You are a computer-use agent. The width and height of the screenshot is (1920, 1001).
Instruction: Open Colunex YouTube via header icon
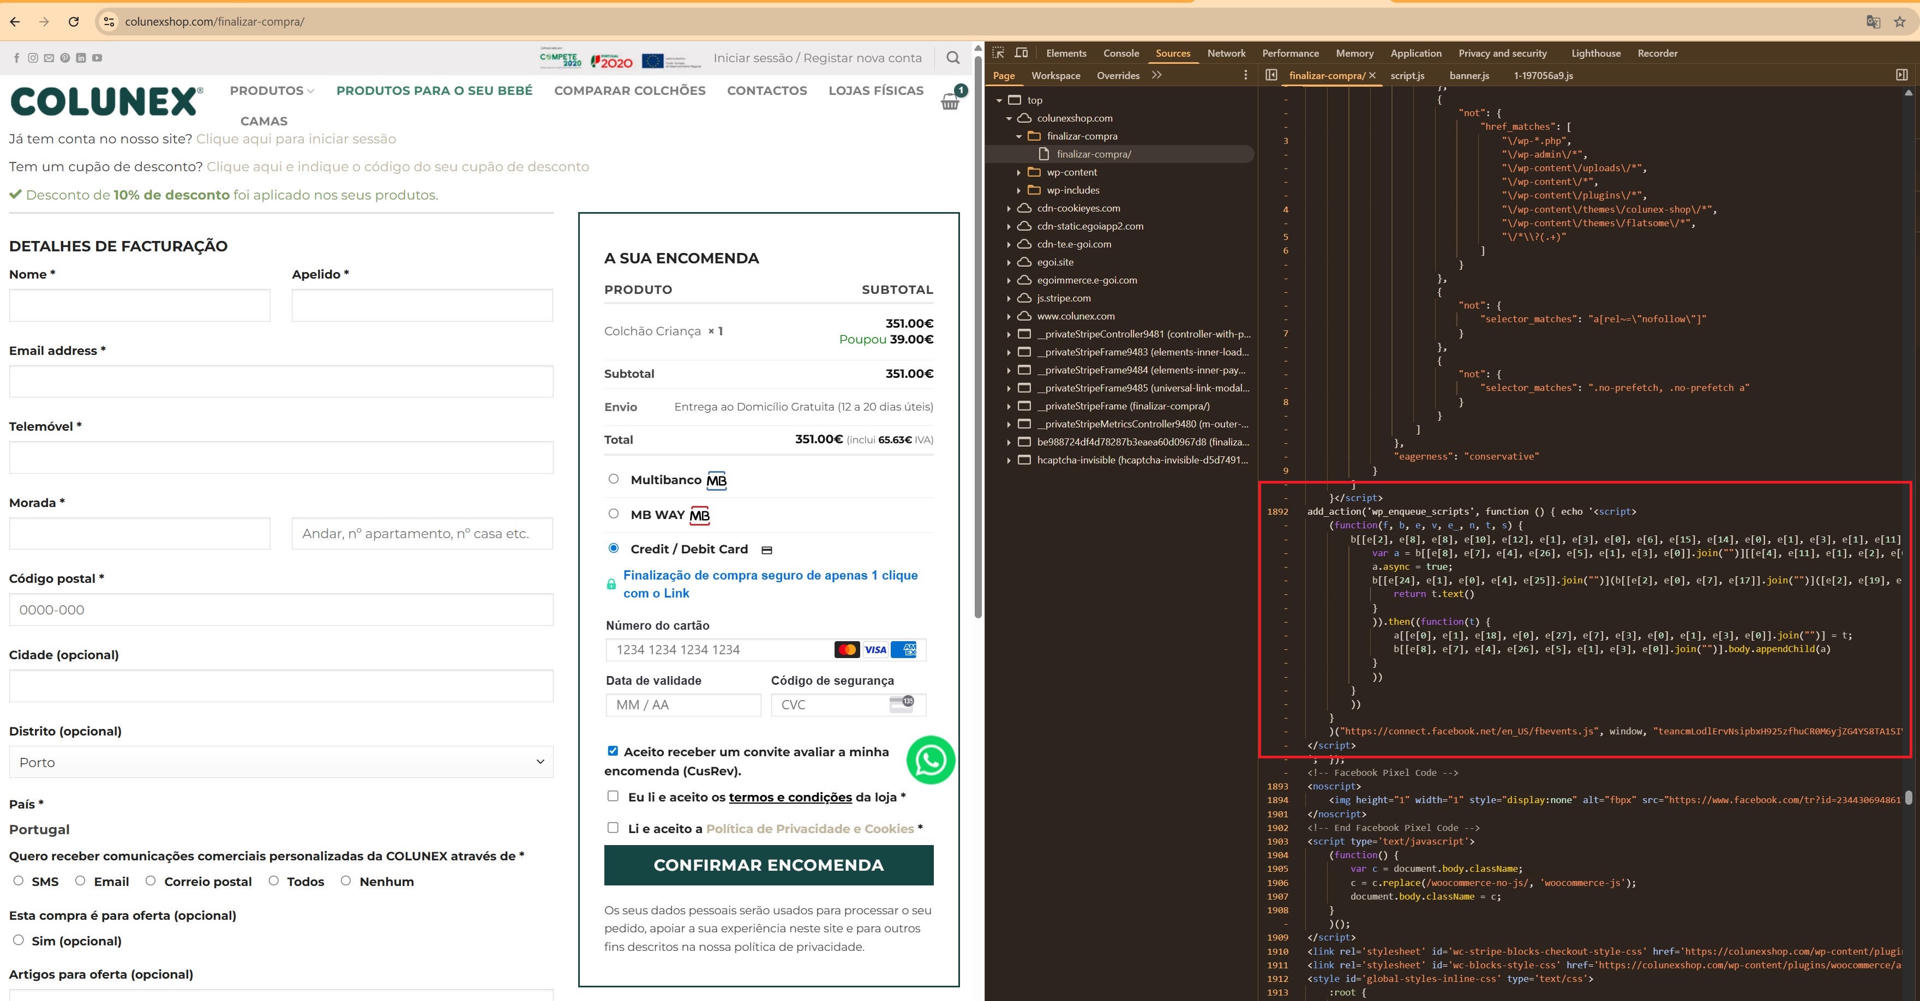click(97, 58)
